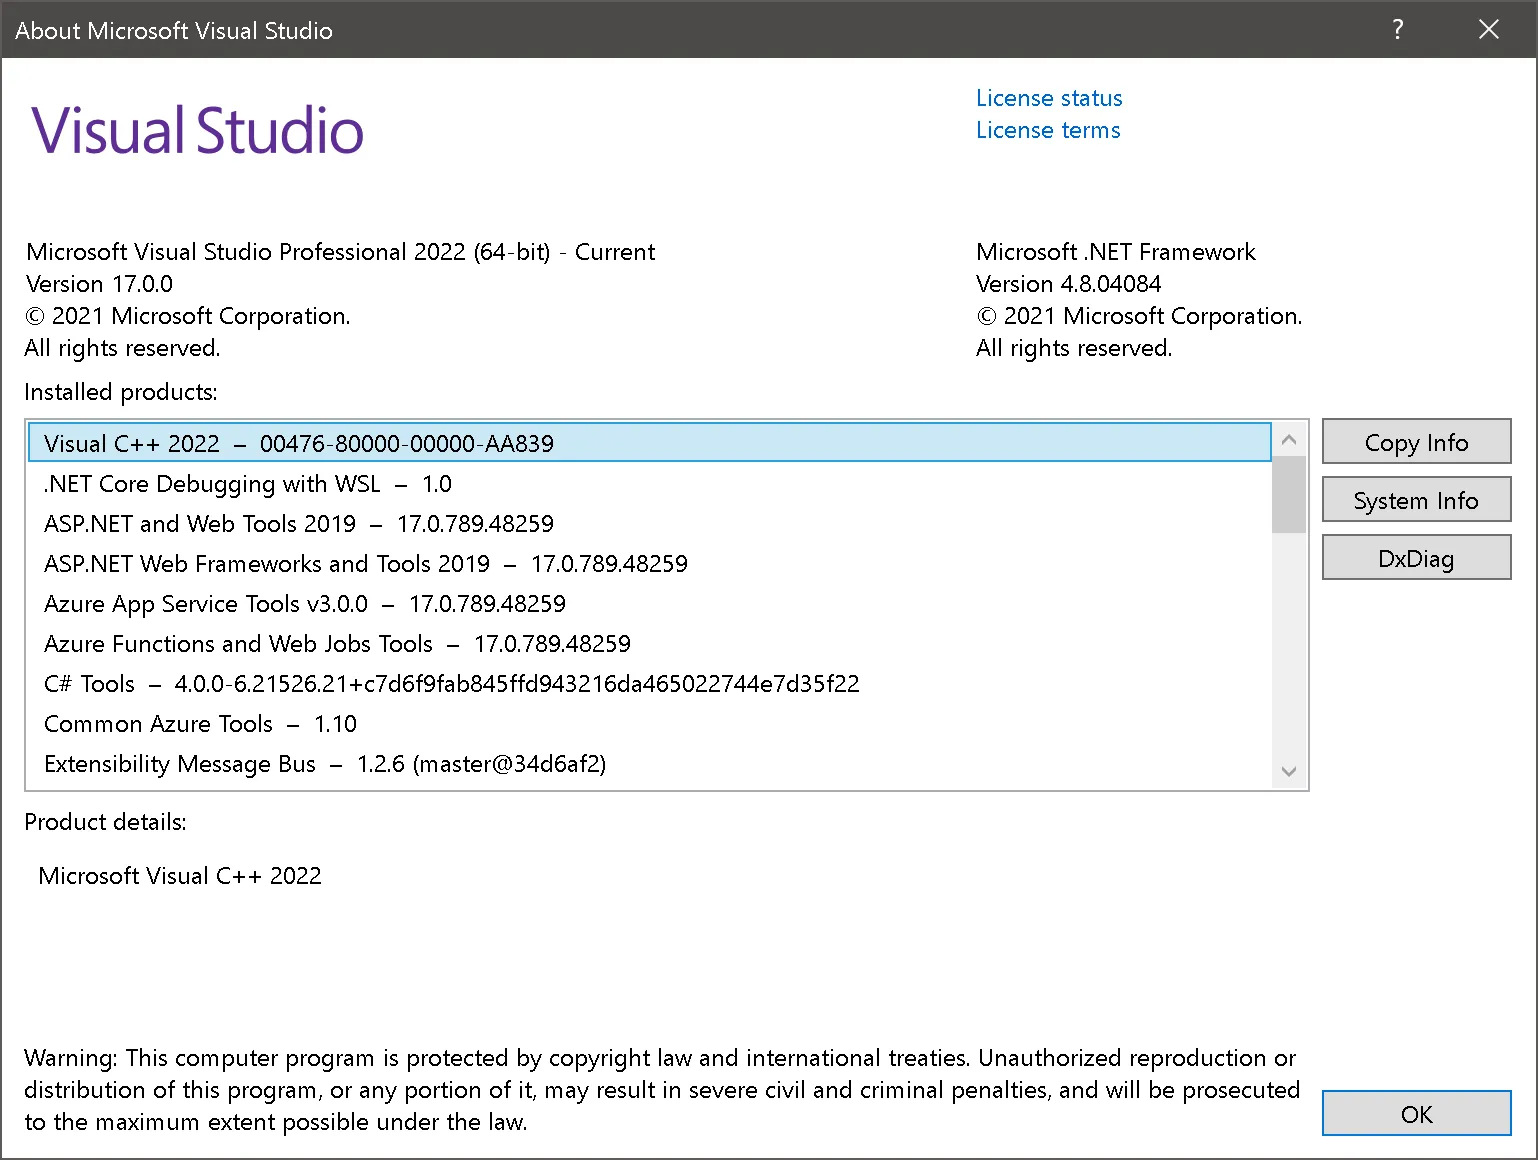Open the License status link
Screen dimensions: 1538x1160
click(x=1049, y=98)
